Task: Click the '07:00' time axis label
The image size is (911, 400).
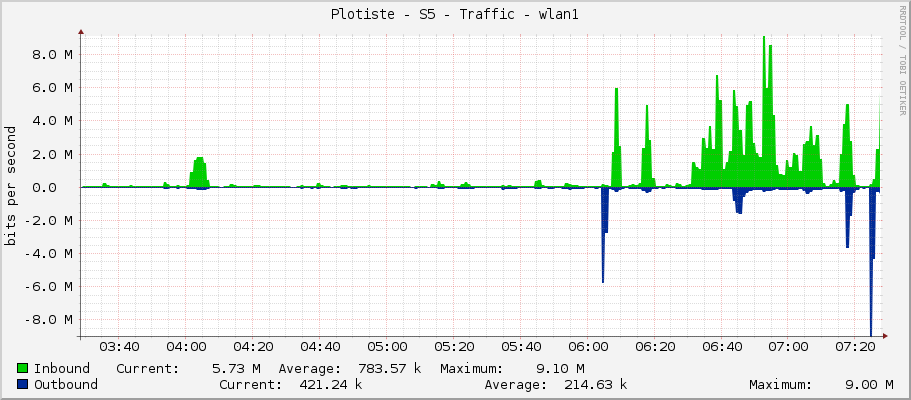Action: click(x=788, y=348)
